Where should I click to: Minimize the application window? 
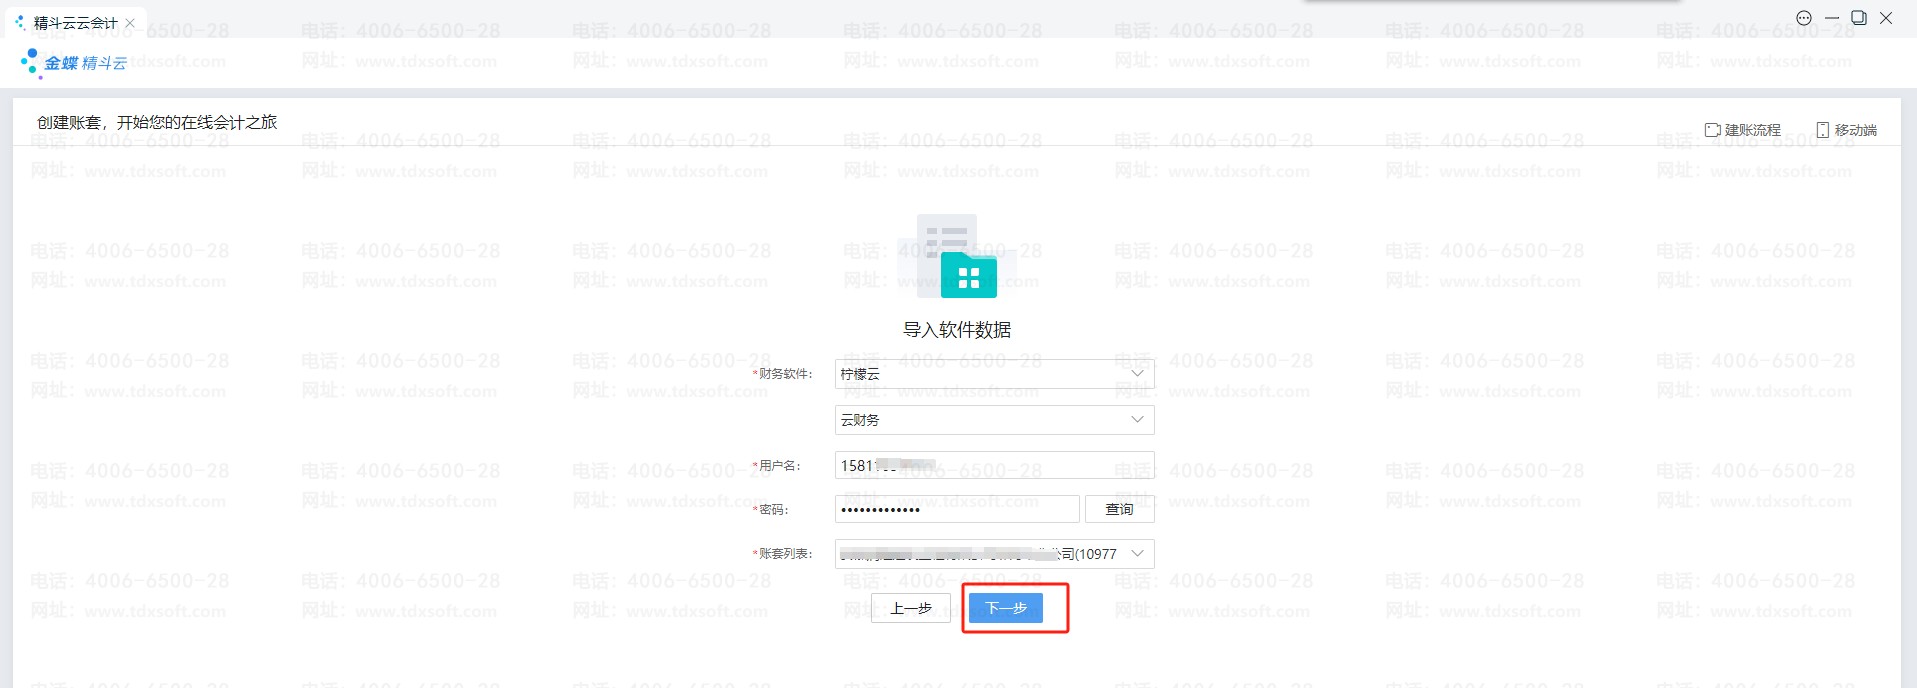[x=1832, y=18]
